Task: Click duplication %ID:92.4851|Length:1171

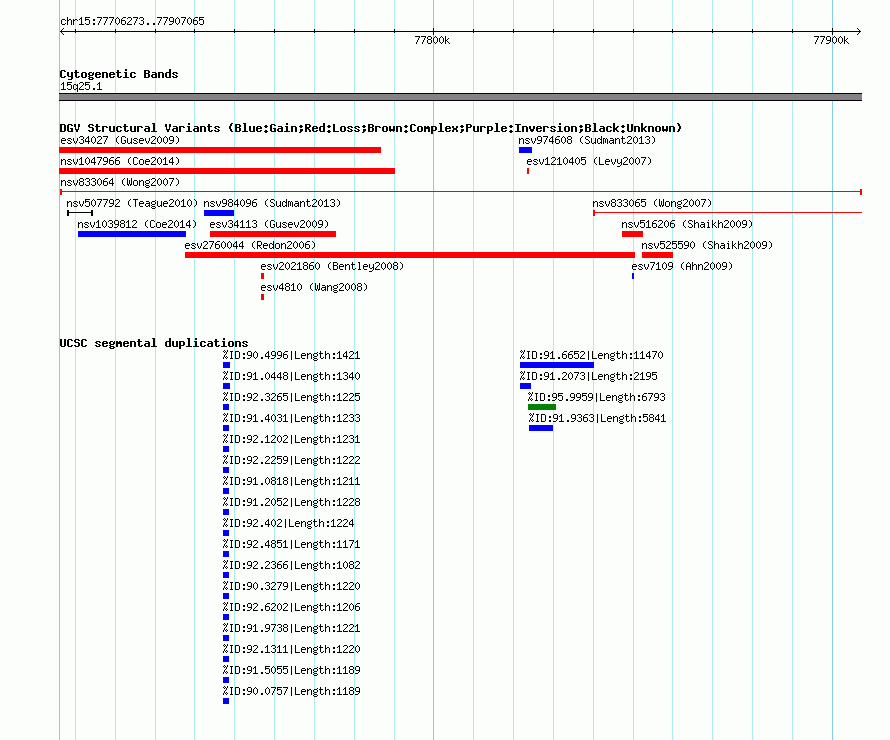Action: coord(291,544)
